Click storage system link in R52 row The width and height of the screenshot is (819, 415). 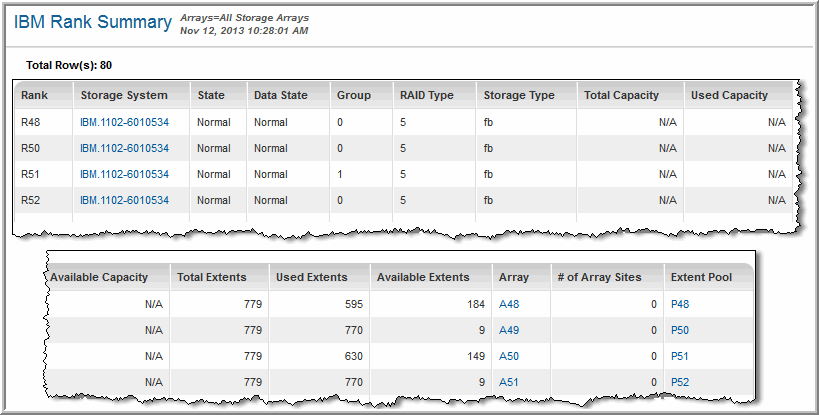[x=124, y=200]
